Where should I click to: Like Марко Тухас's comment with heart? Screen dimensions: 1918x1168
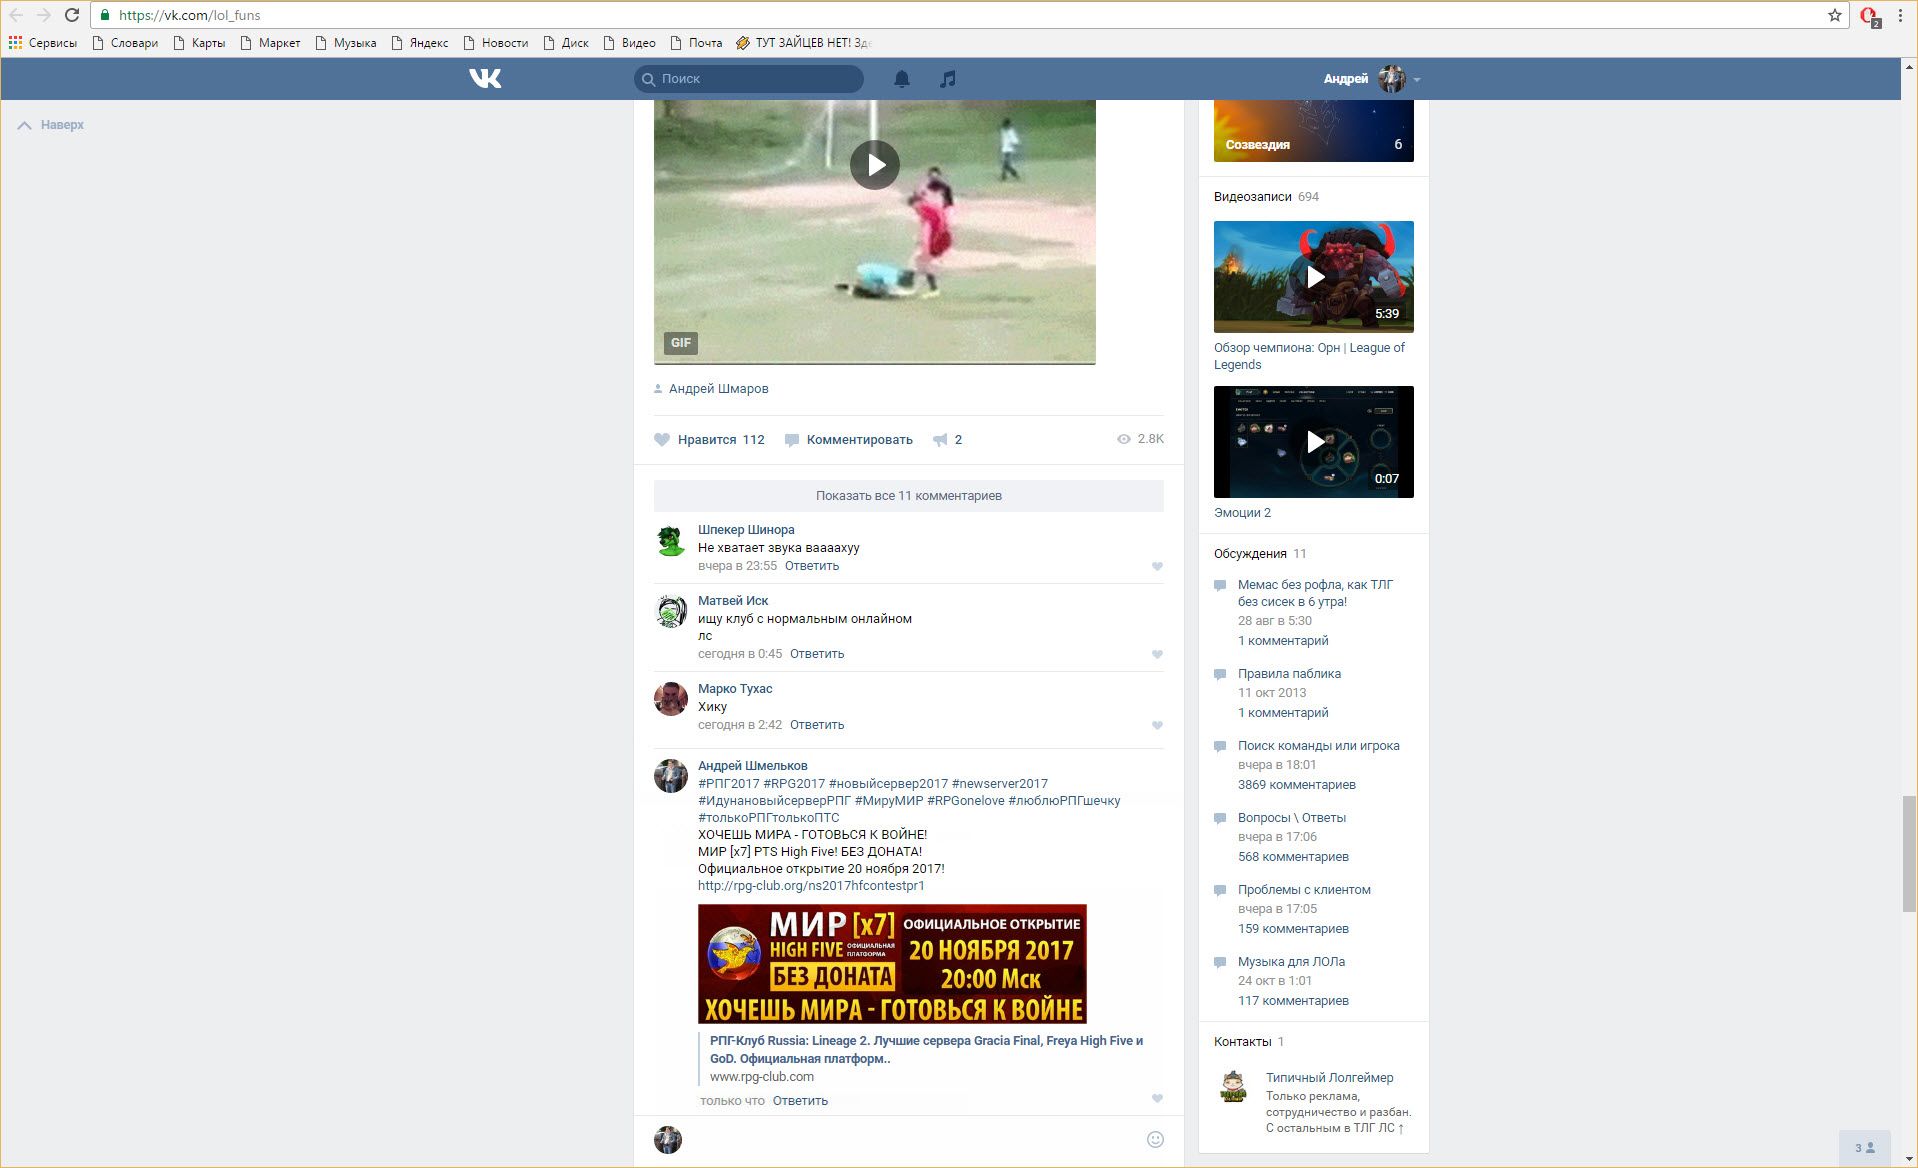pos(1157,726)
